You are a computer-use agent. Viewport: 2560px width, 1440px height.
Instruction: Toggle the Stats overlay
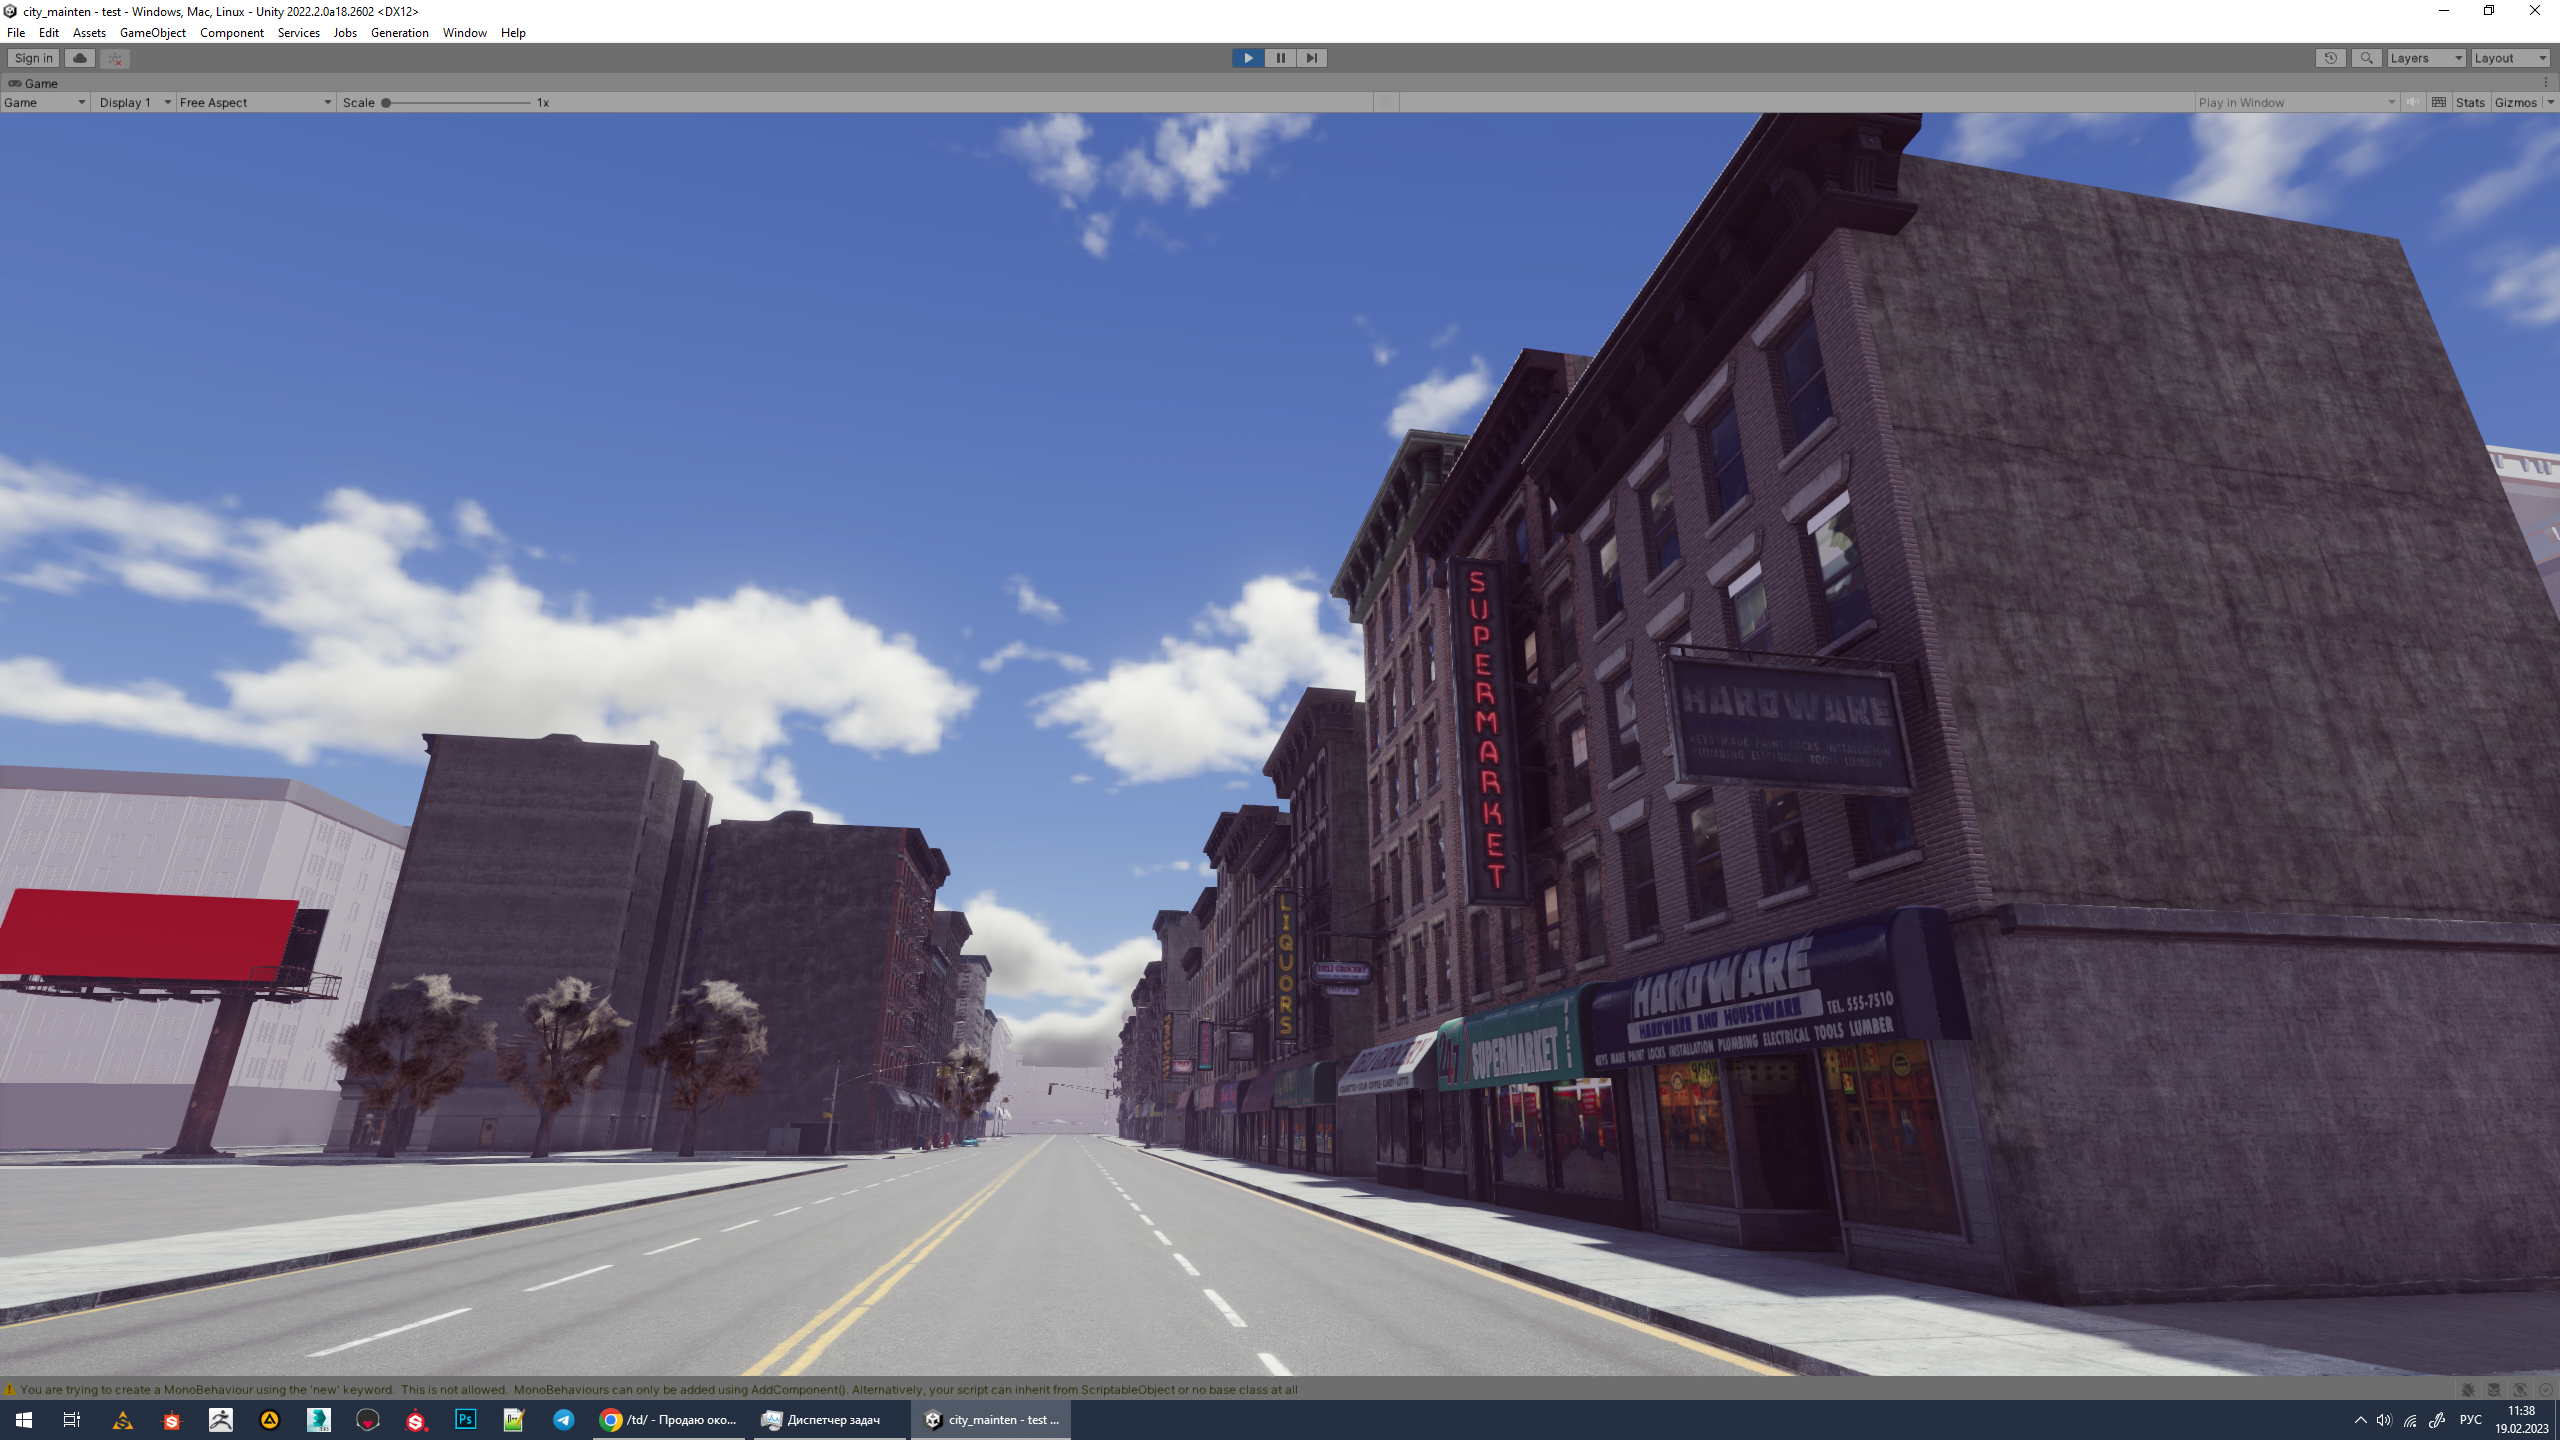2469,102
